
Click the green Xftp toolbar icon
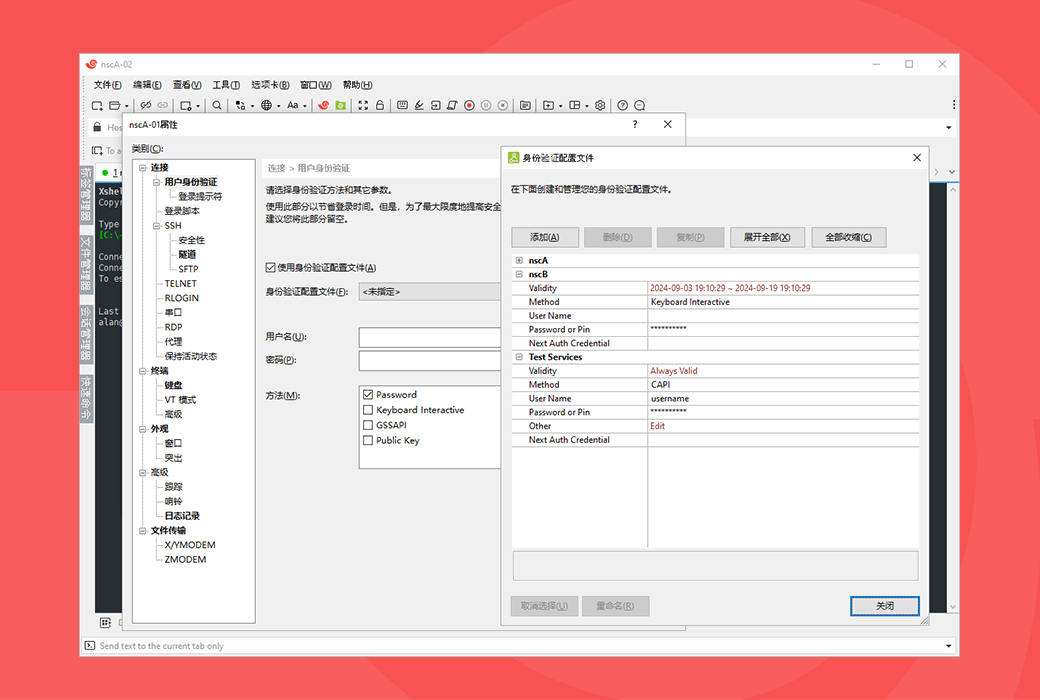coord(340,105)
